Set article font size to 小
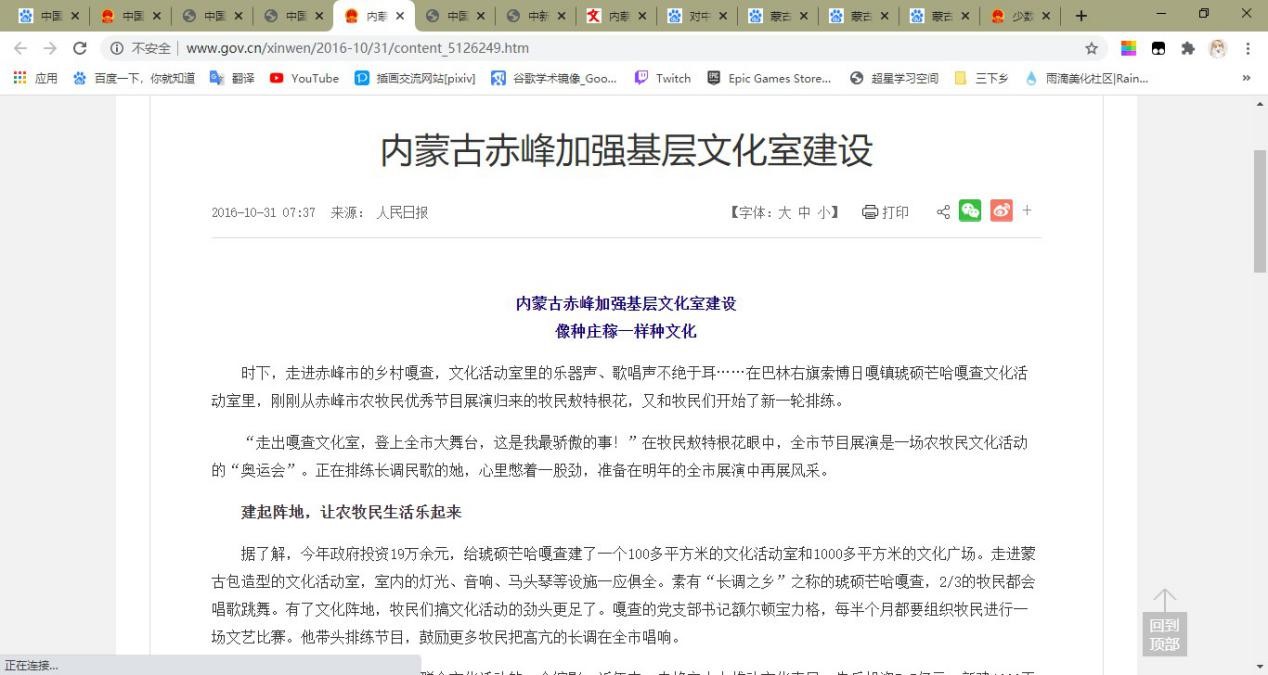The image size is (1268, 675). (823, 212)
